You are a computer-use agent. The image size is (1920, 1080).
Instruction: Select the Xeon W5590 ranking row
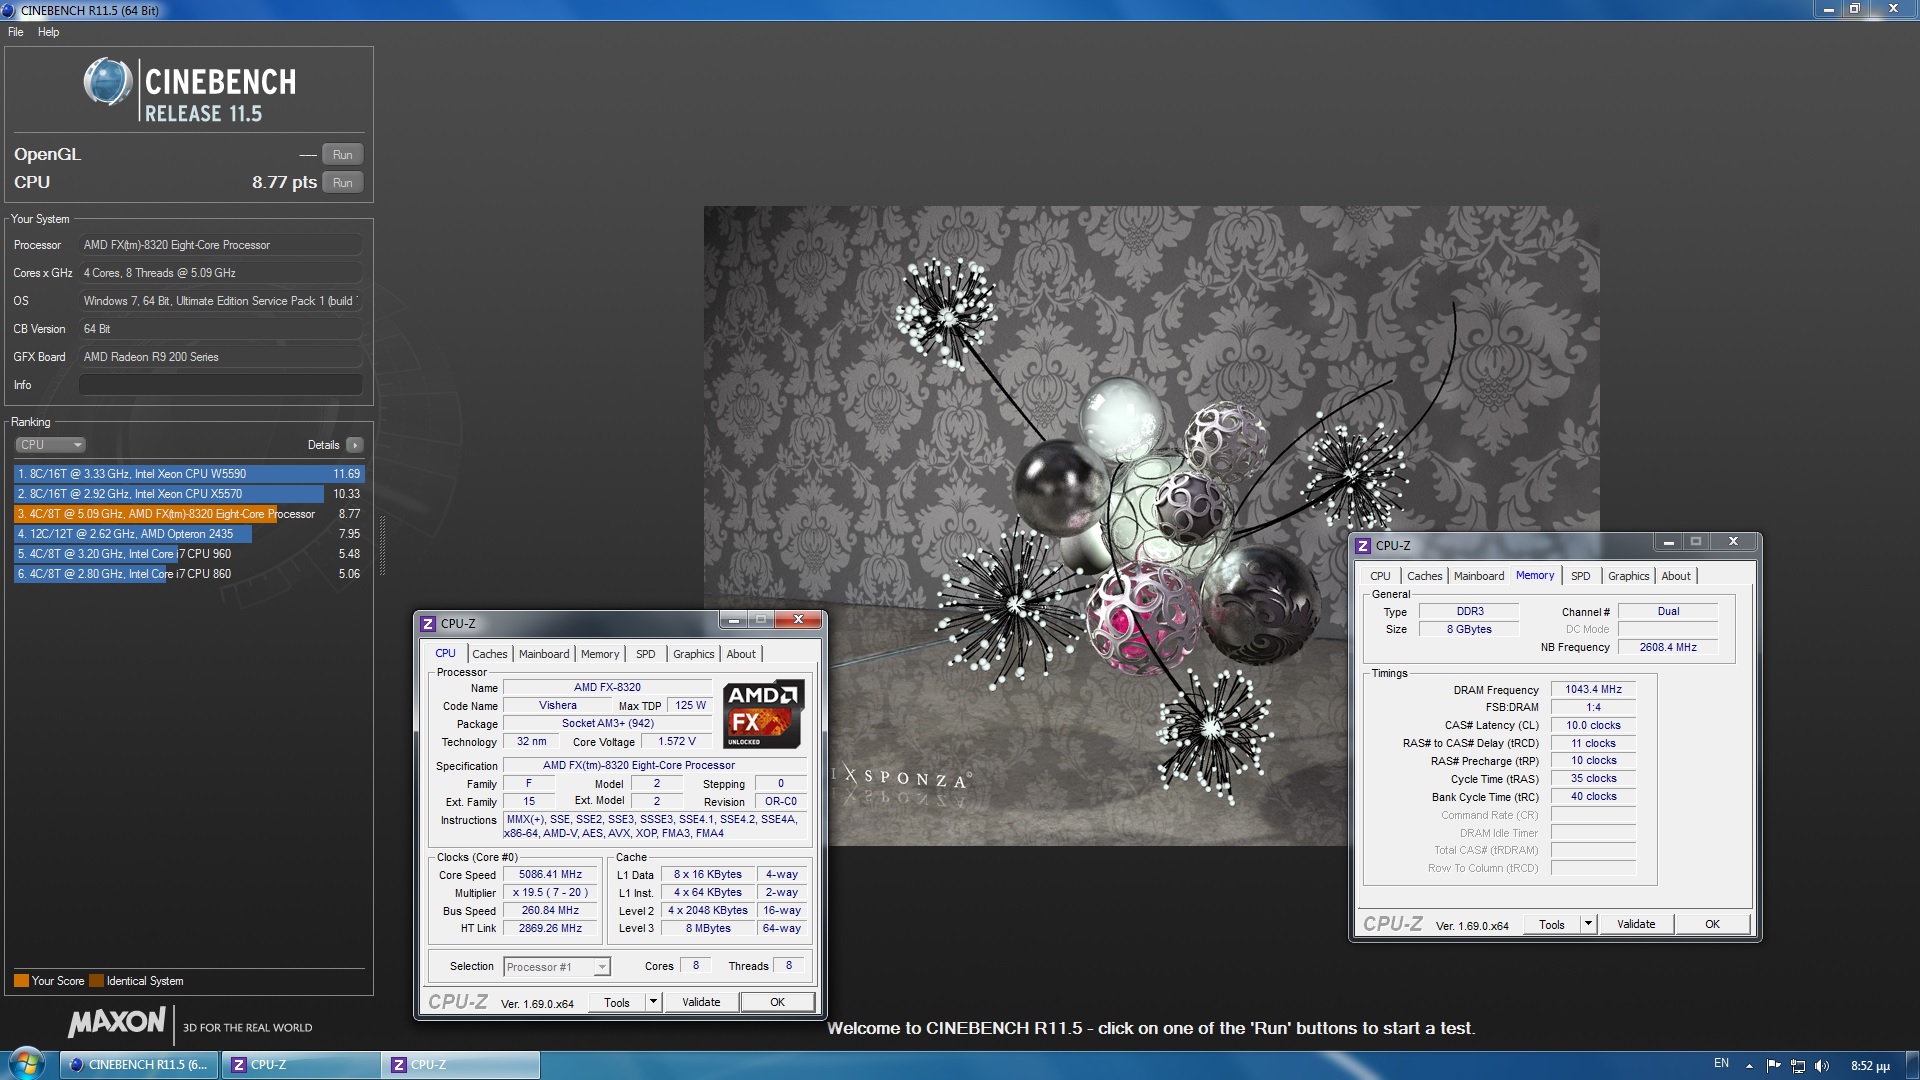[x=188, y=474]
